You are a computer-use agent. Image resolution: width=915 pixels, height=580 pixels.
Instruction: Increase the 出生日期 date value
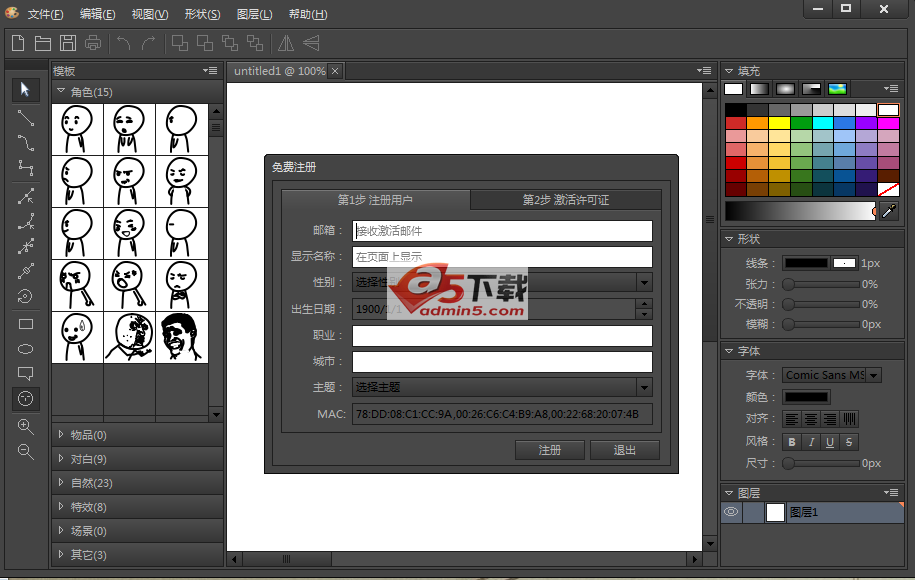click(644, 303)
